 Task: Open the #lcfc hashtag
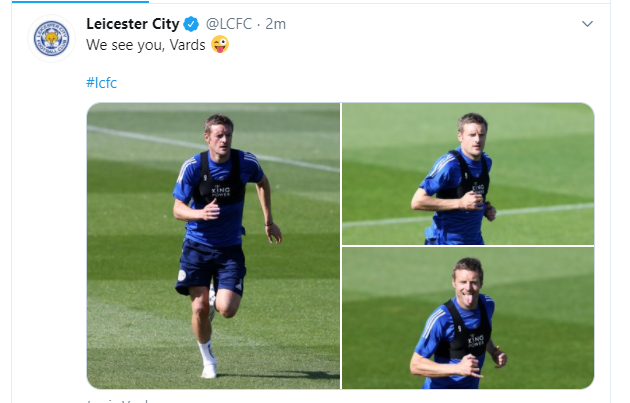[101, 83]
